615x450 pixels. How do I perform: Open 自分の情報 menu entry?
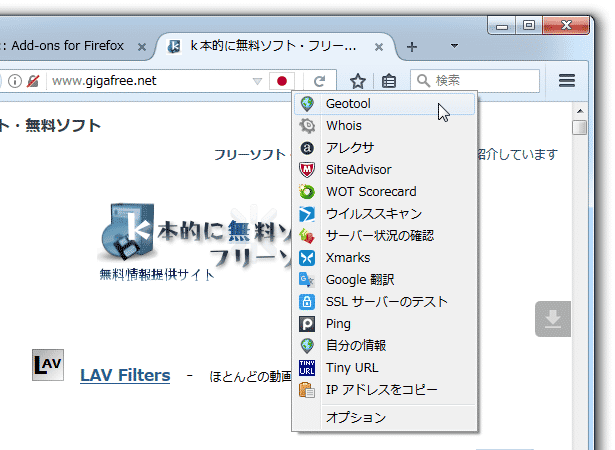(384, 346)
